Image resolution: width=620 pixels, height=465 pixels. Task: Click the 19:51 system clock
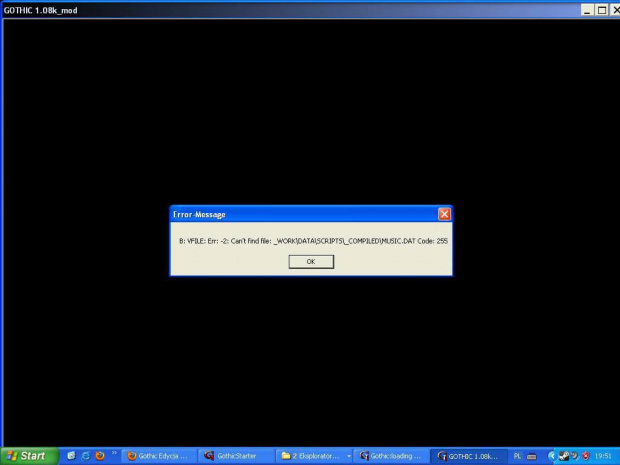603,456
